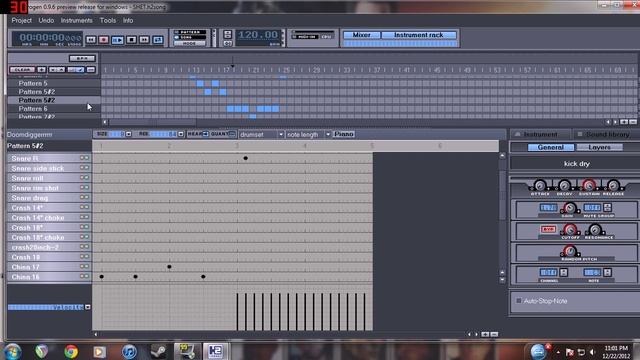Image resolution: width=640 pixels, height=360 pixels.
Task: Click the Piano editor button
Action: pyautogui.click(x=344, y=134)
